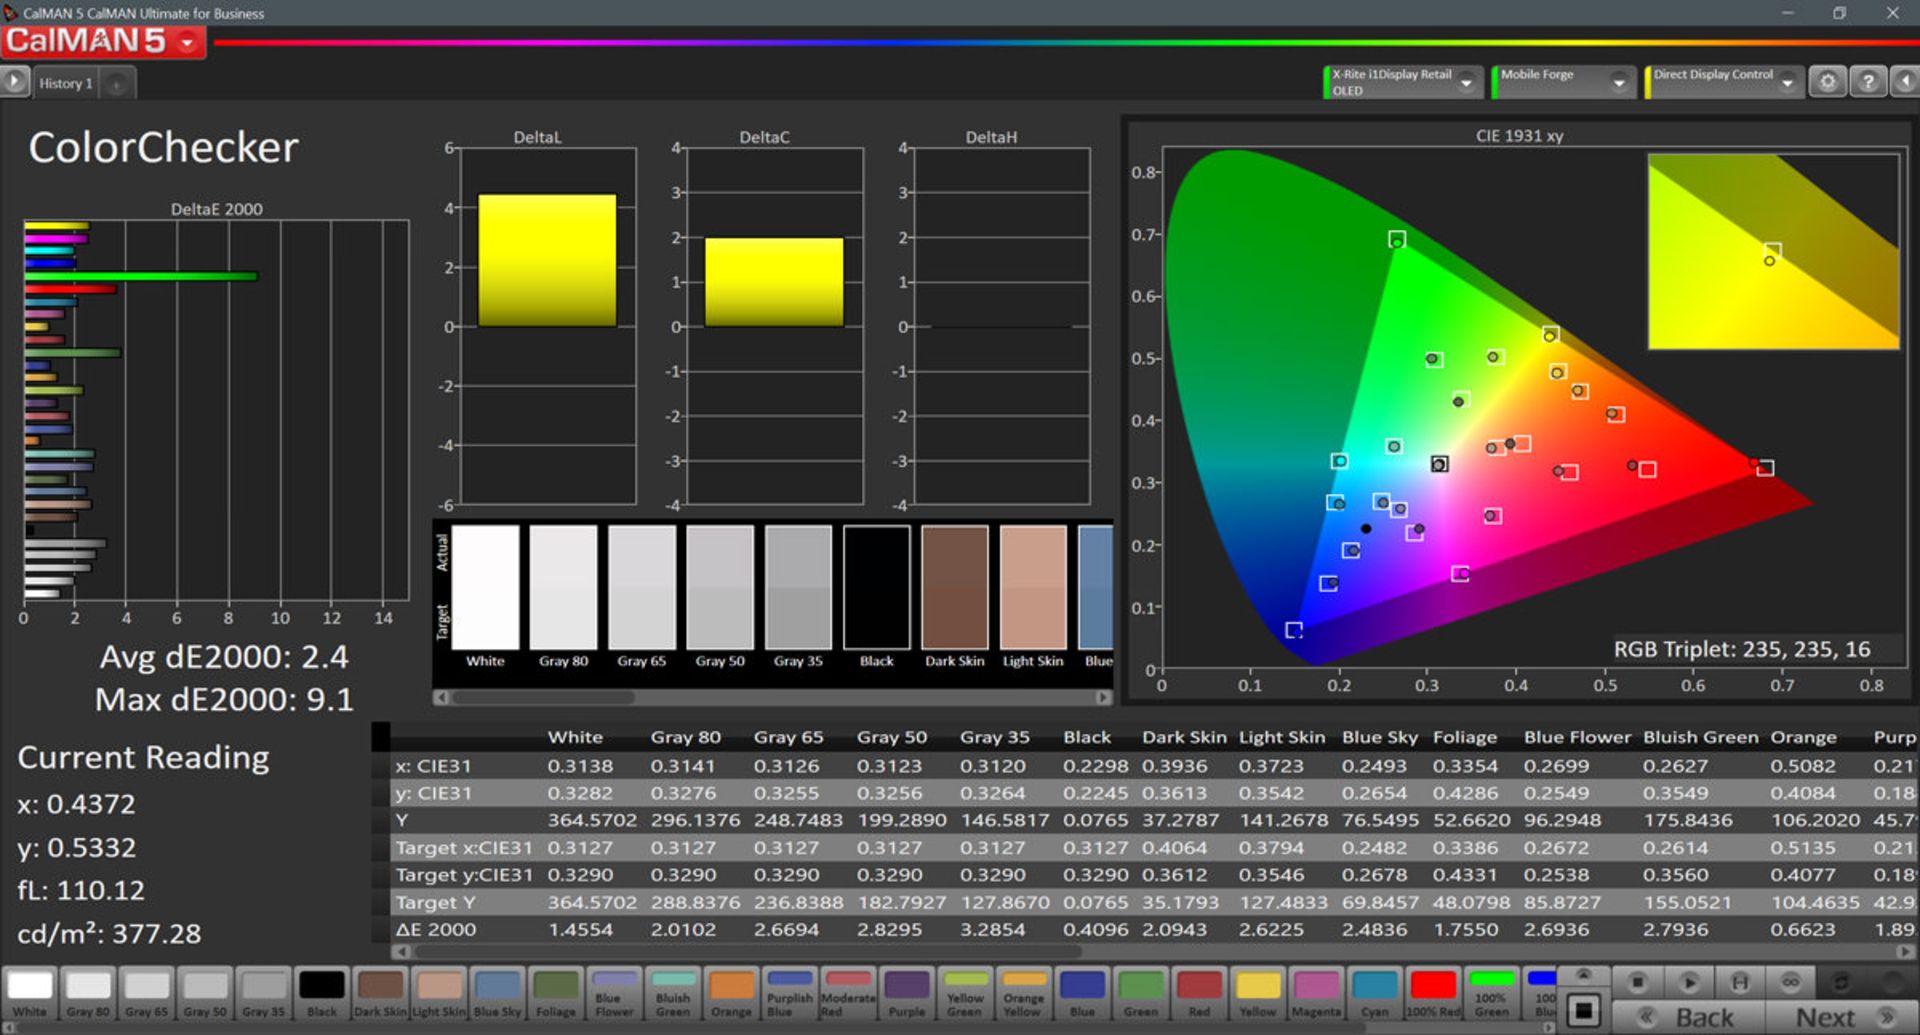
Task: Switch to the History 1 tab
Action: coord(66,84)
